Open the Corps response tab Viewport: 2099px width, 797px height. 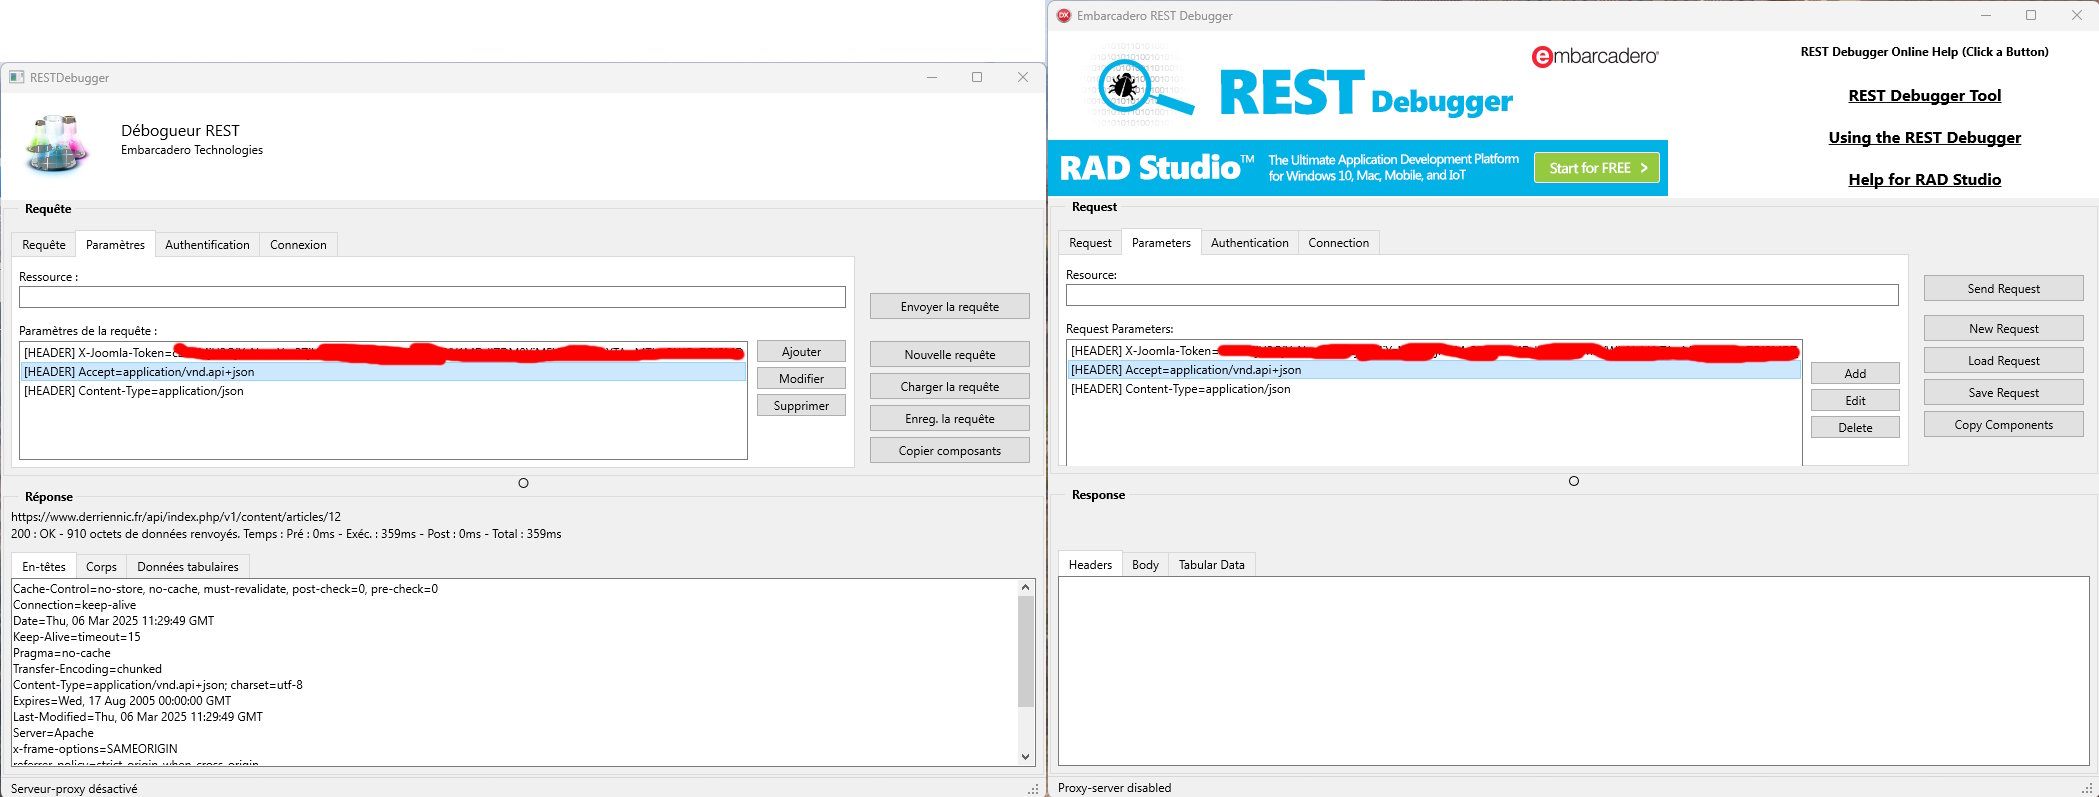pos(101,567)
